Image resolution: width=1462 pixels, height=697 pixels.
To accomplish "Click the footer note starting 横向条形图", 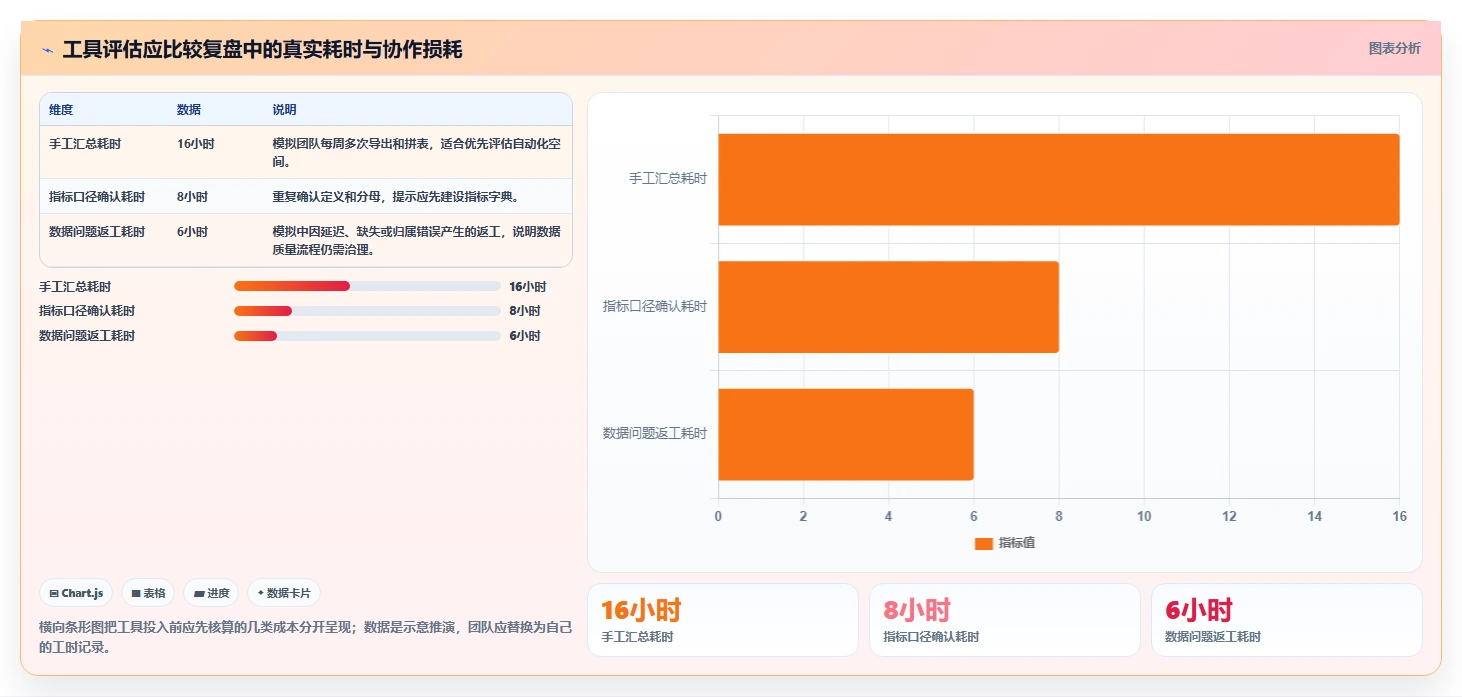I will [x=305, y=637].
